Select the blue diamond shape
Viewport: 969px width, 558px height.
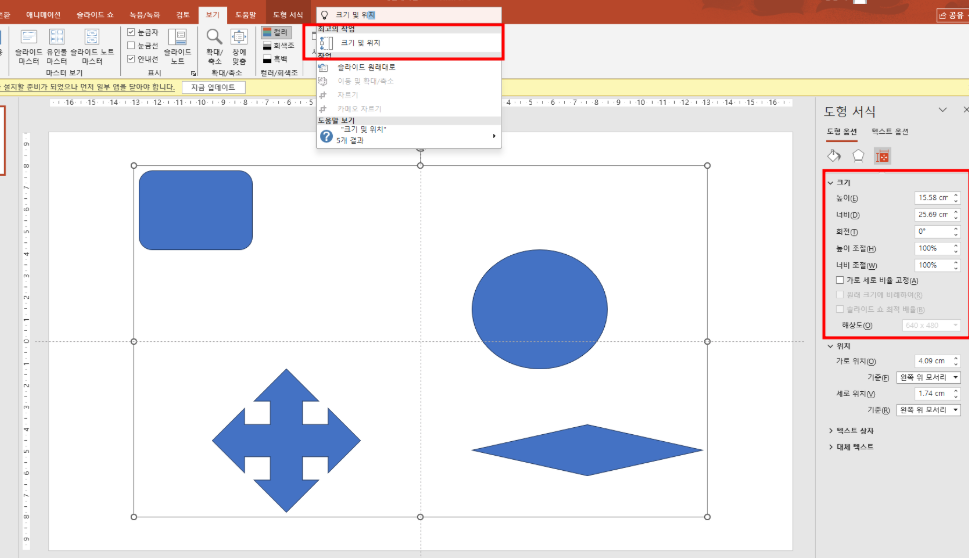(587, 450)
